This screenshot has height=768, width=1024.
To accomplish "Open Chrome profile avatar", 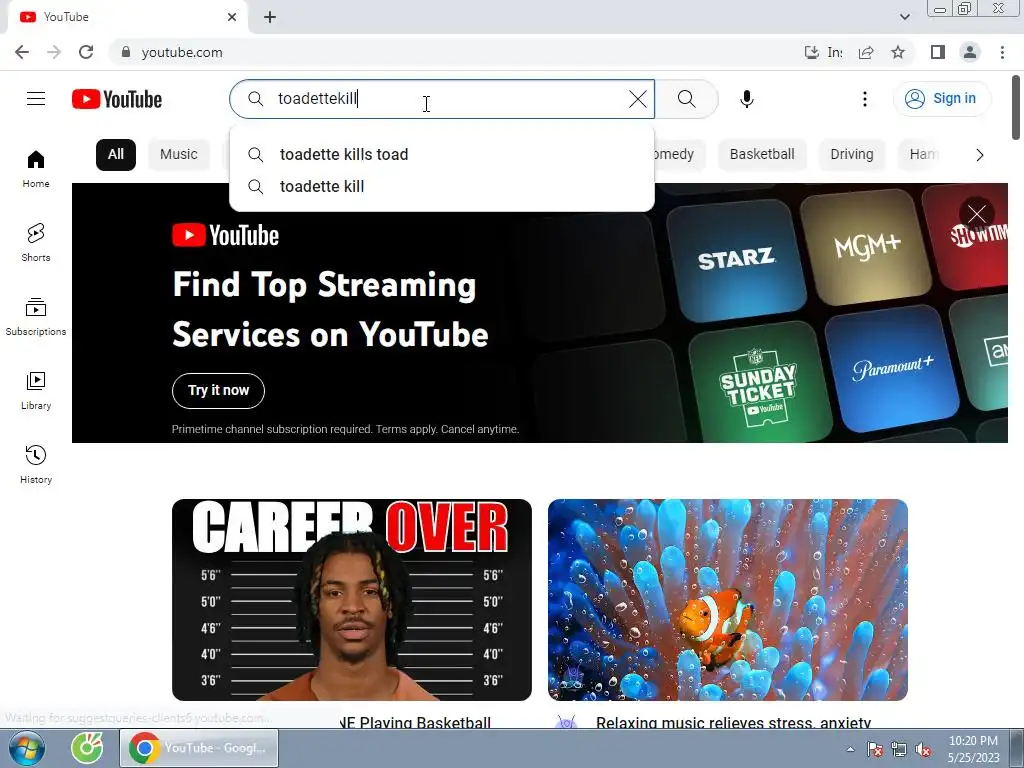I will click(x=970, y=52).
